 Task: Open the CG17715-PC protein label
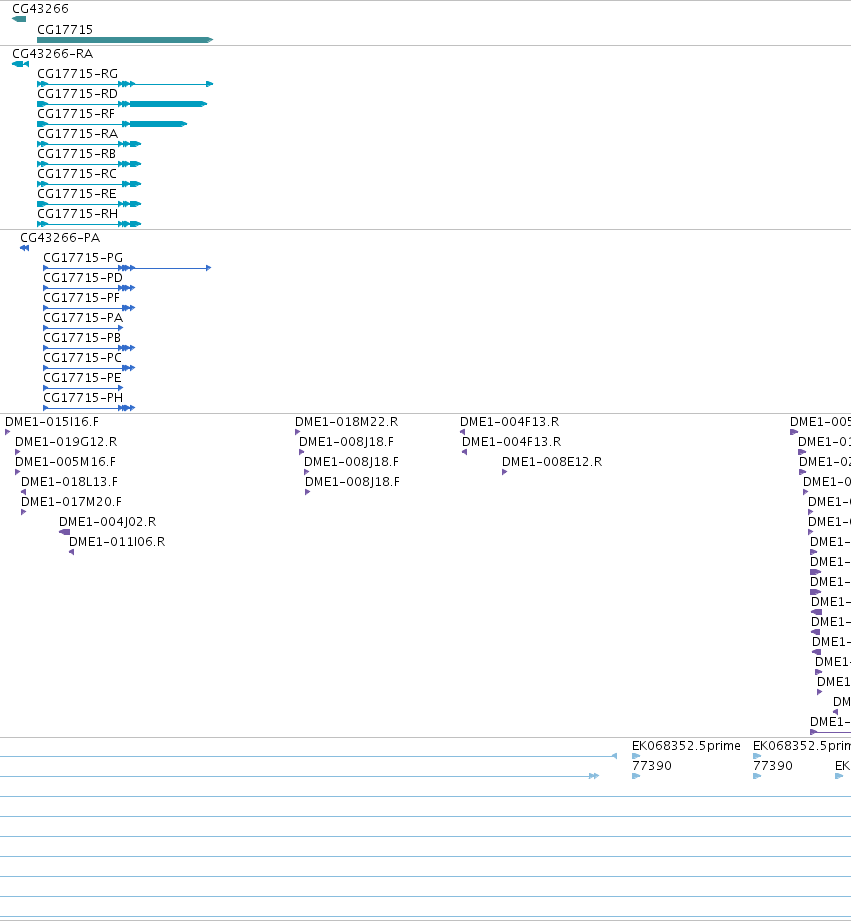pyautogui.click(x=83, y=357)
